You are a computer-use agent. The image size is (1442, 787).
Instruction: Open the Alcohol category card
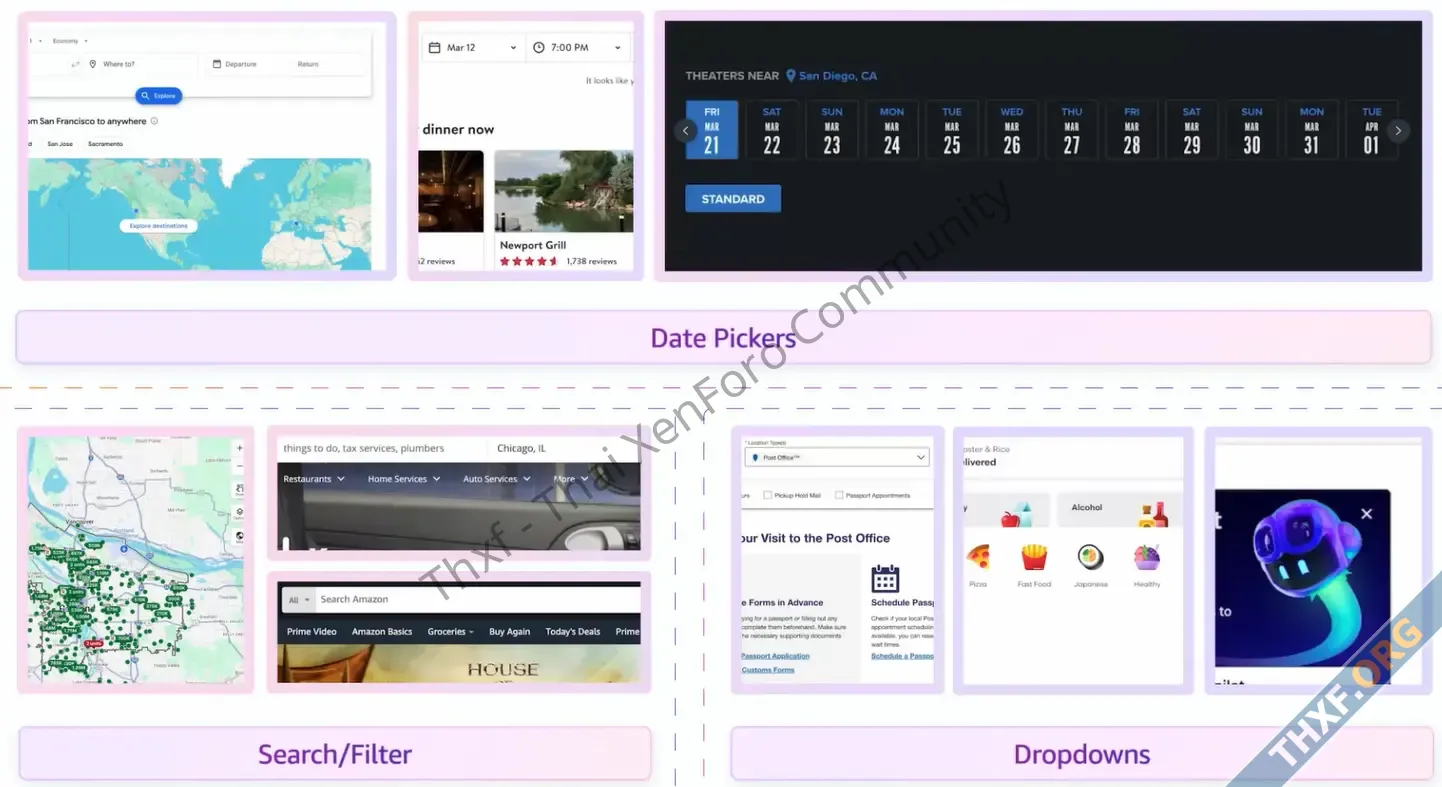(x=1119, y=509)
